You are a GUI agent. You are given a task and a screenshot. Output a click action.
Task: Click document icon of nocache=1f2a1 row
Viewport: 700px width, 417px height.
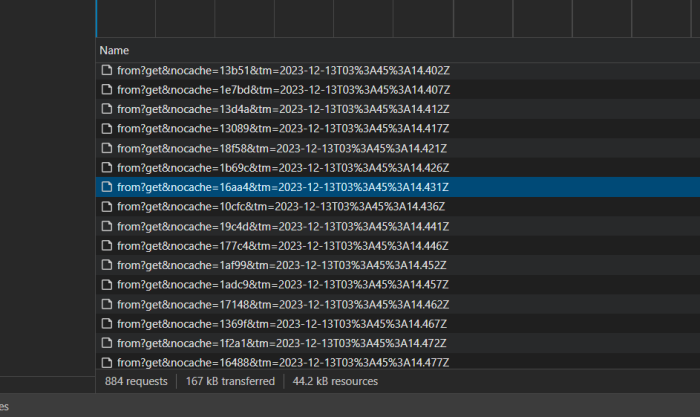click(x=107, y=343)
